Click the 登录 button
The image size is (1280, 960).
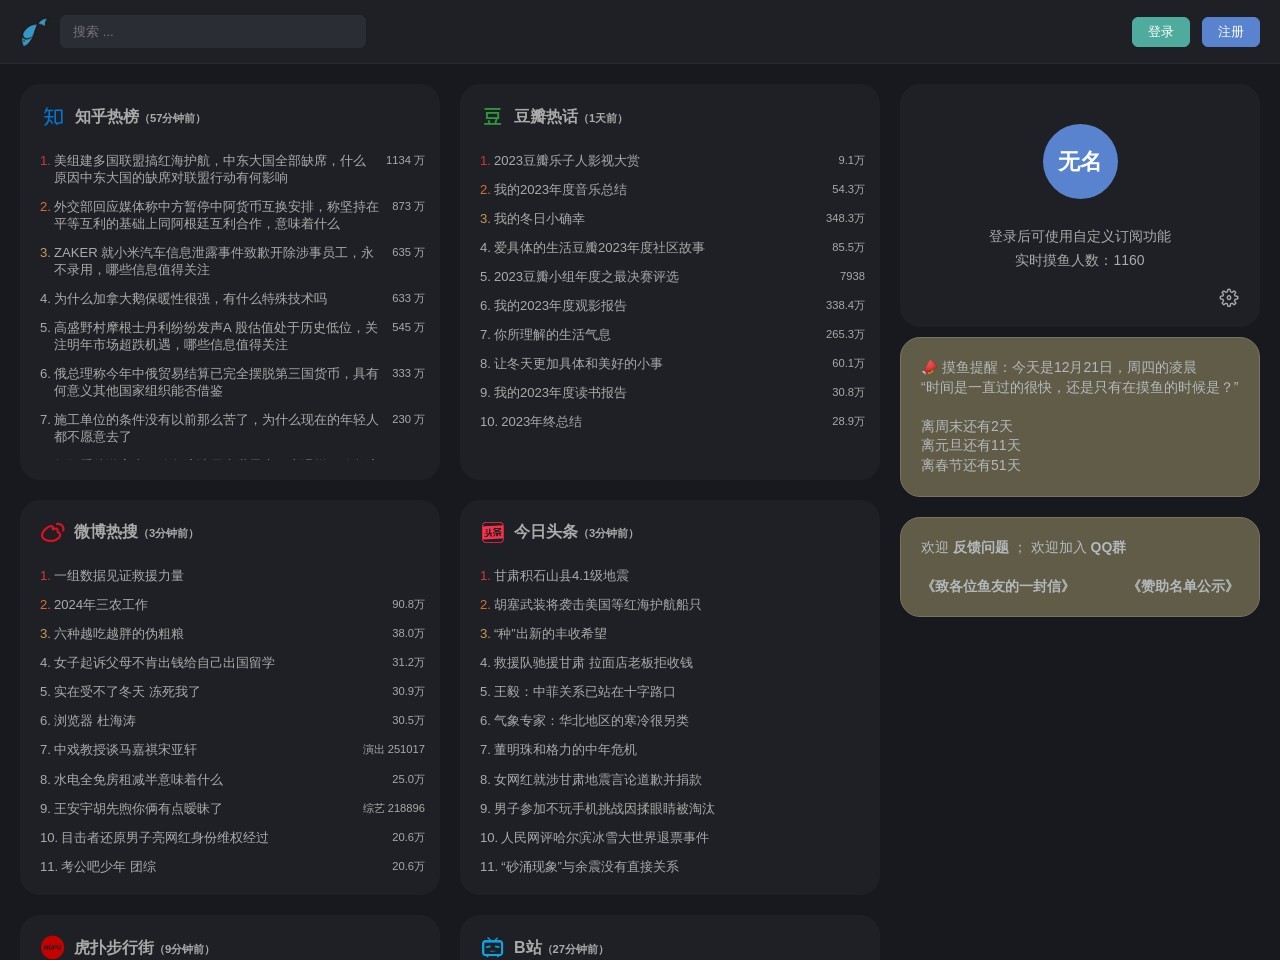tap(1161, 31)
